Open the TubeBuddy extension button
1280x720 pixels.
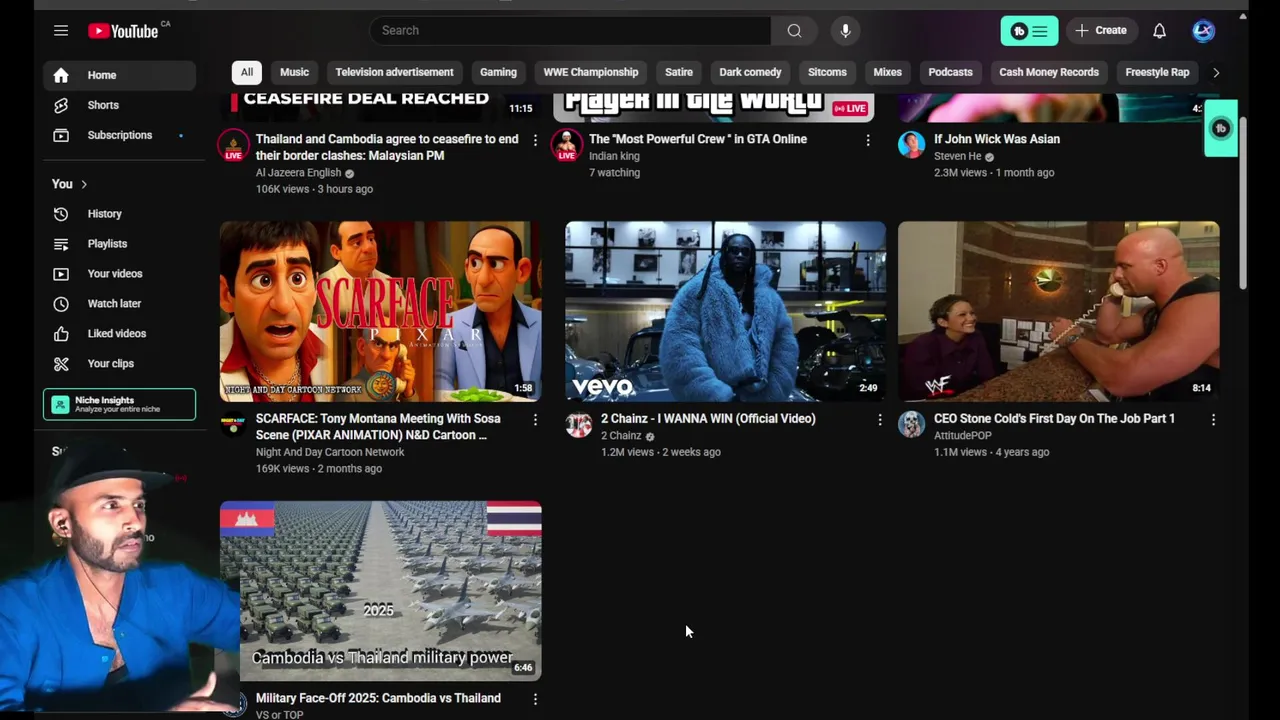tap(1029, 31)
